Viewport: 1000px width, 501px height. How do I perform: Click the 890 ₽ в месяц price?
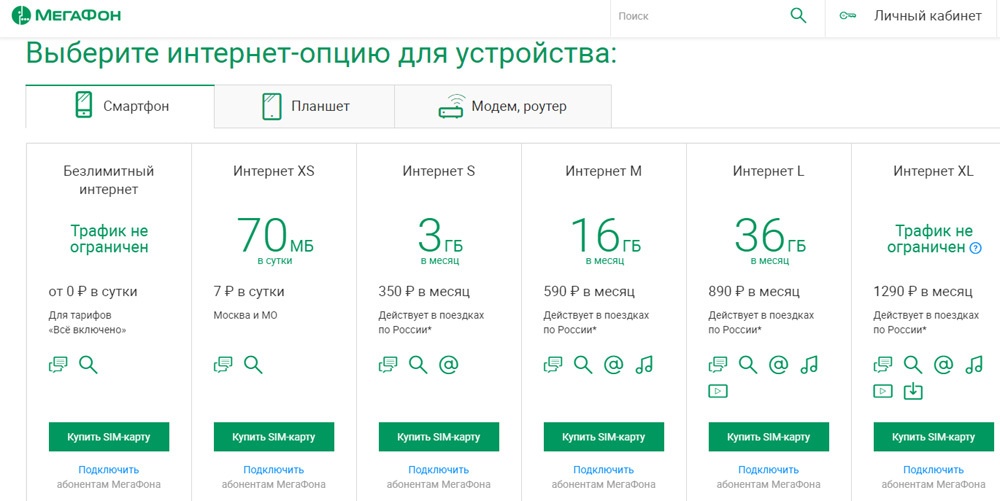(x=754, y=292)
